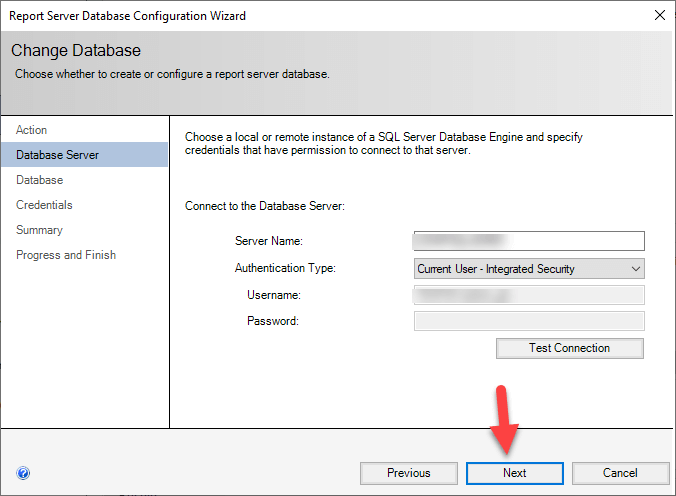676x496 pixels.
Task: Close the Configuration Wizard window
Action: (x=659, y=16)
